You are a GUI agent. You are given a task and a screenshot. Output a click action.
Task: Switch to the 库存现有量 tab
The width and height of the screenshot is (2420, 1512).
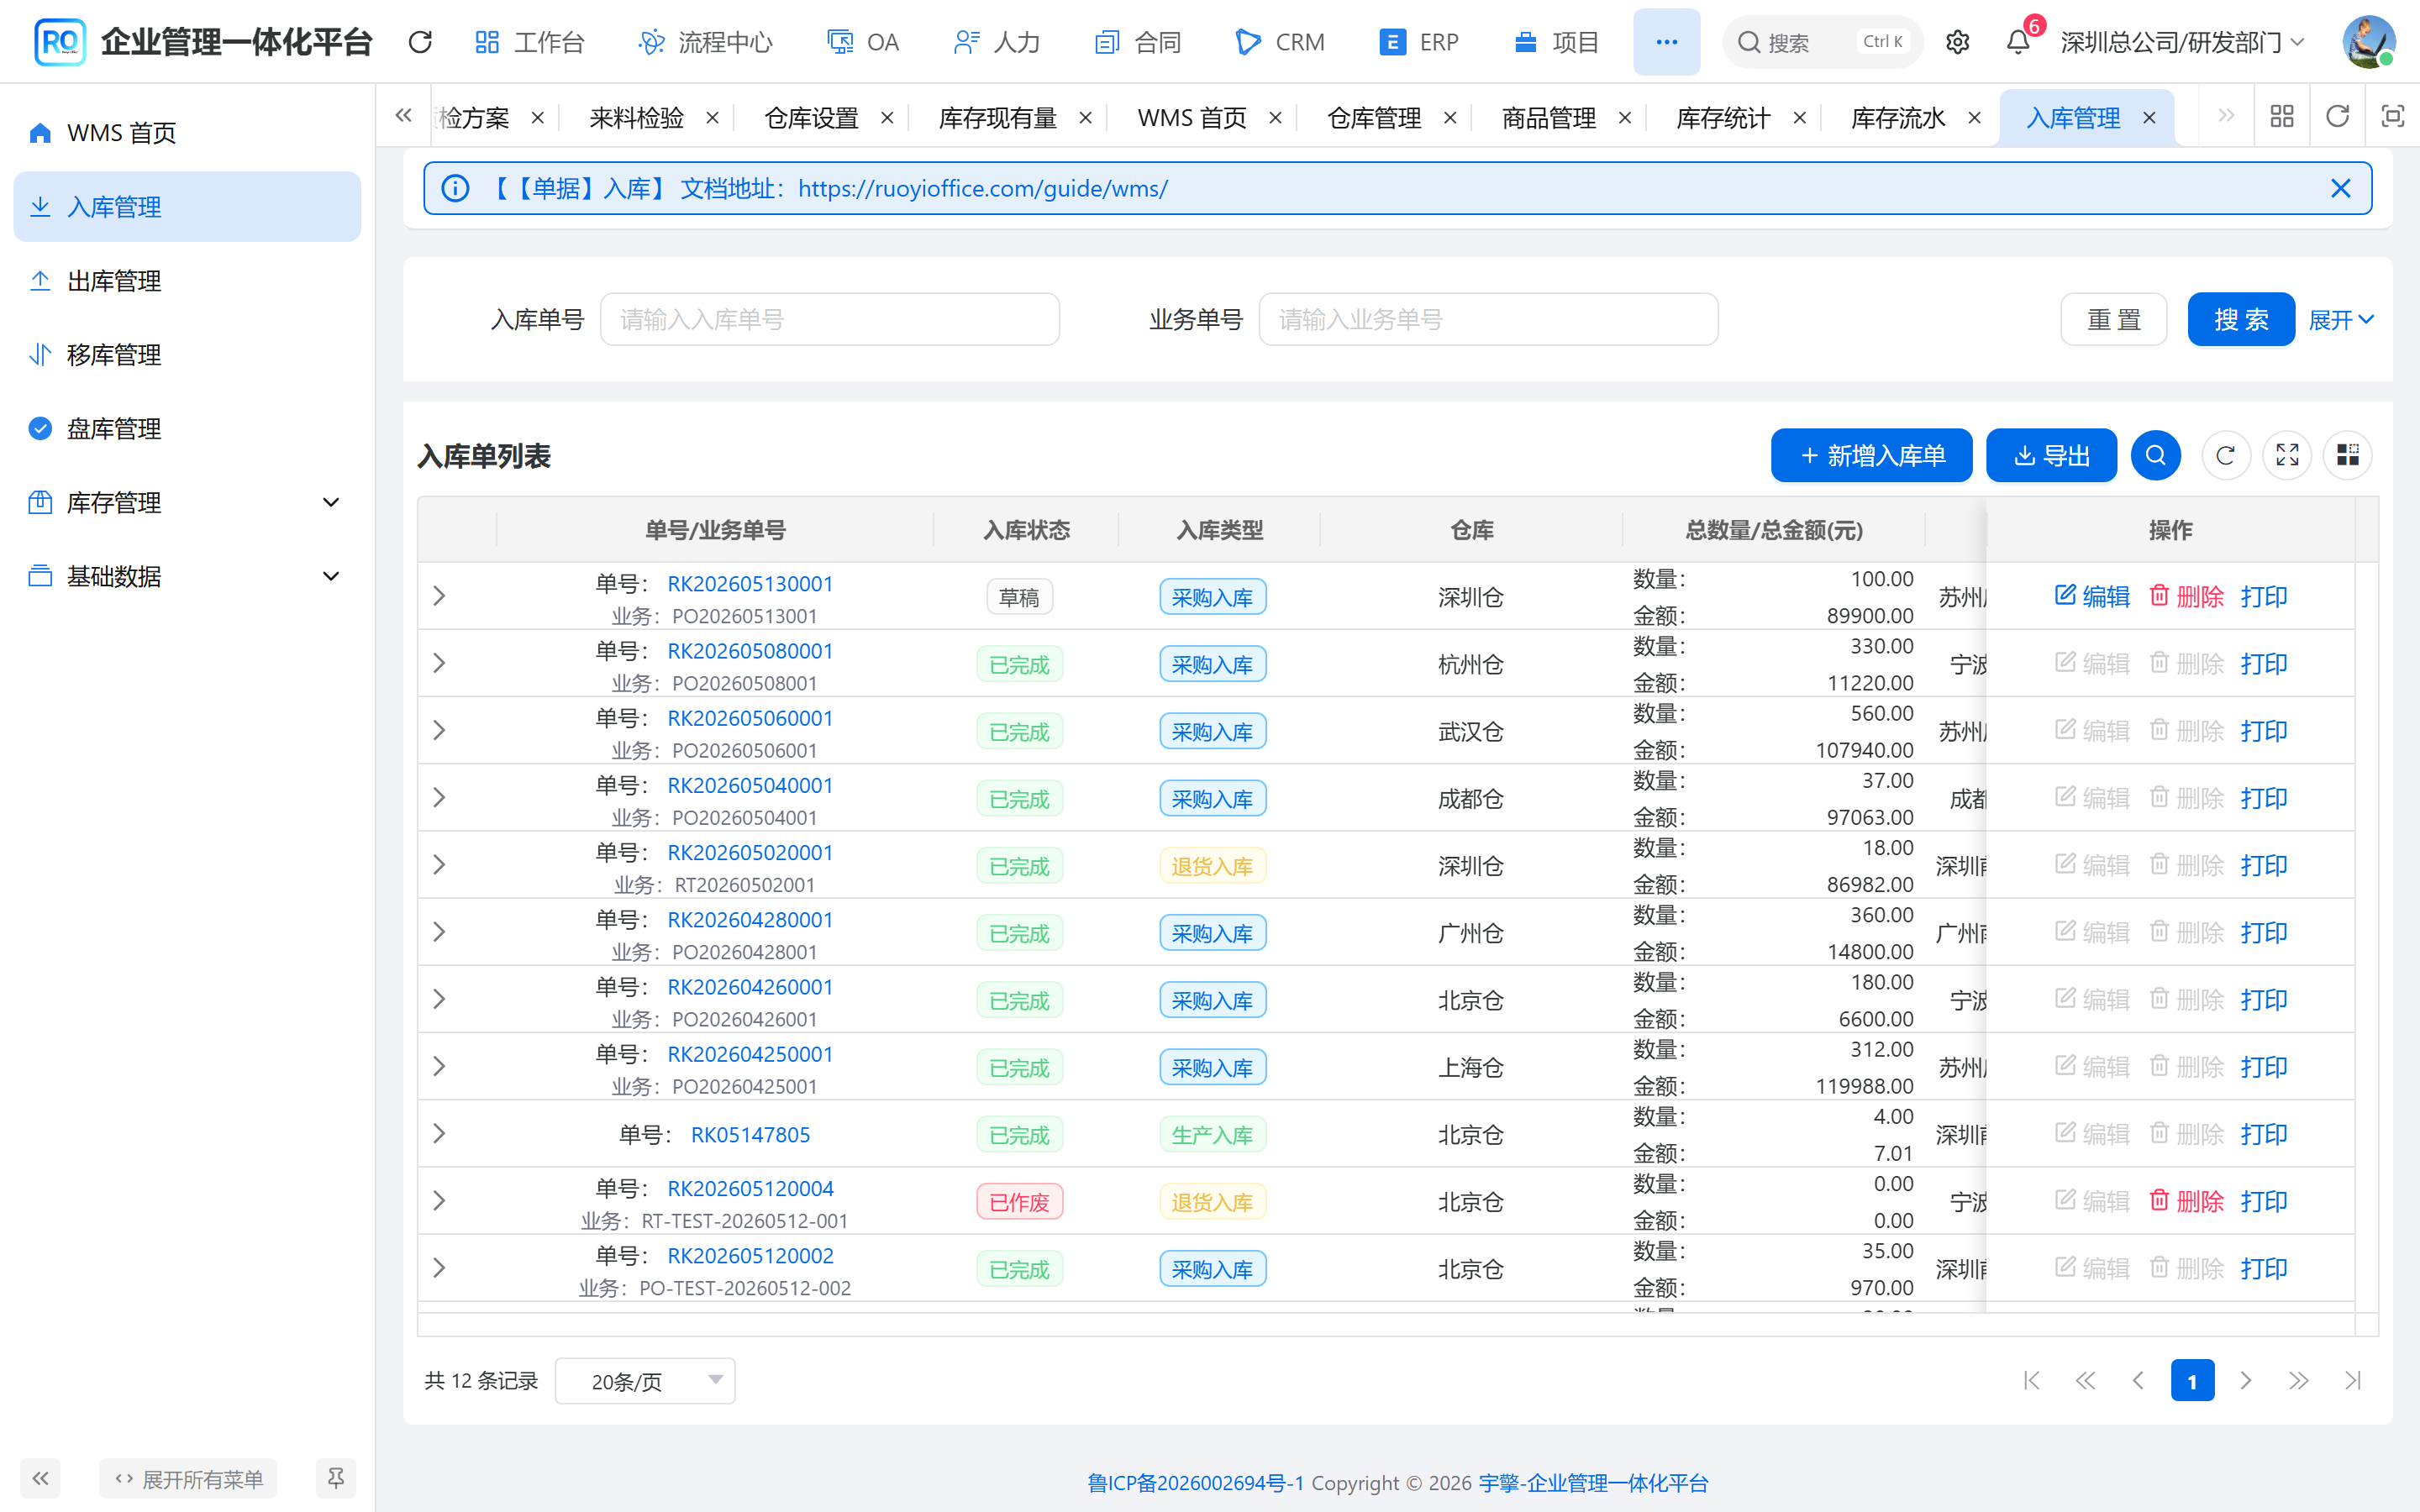click(x=997, y=118)
